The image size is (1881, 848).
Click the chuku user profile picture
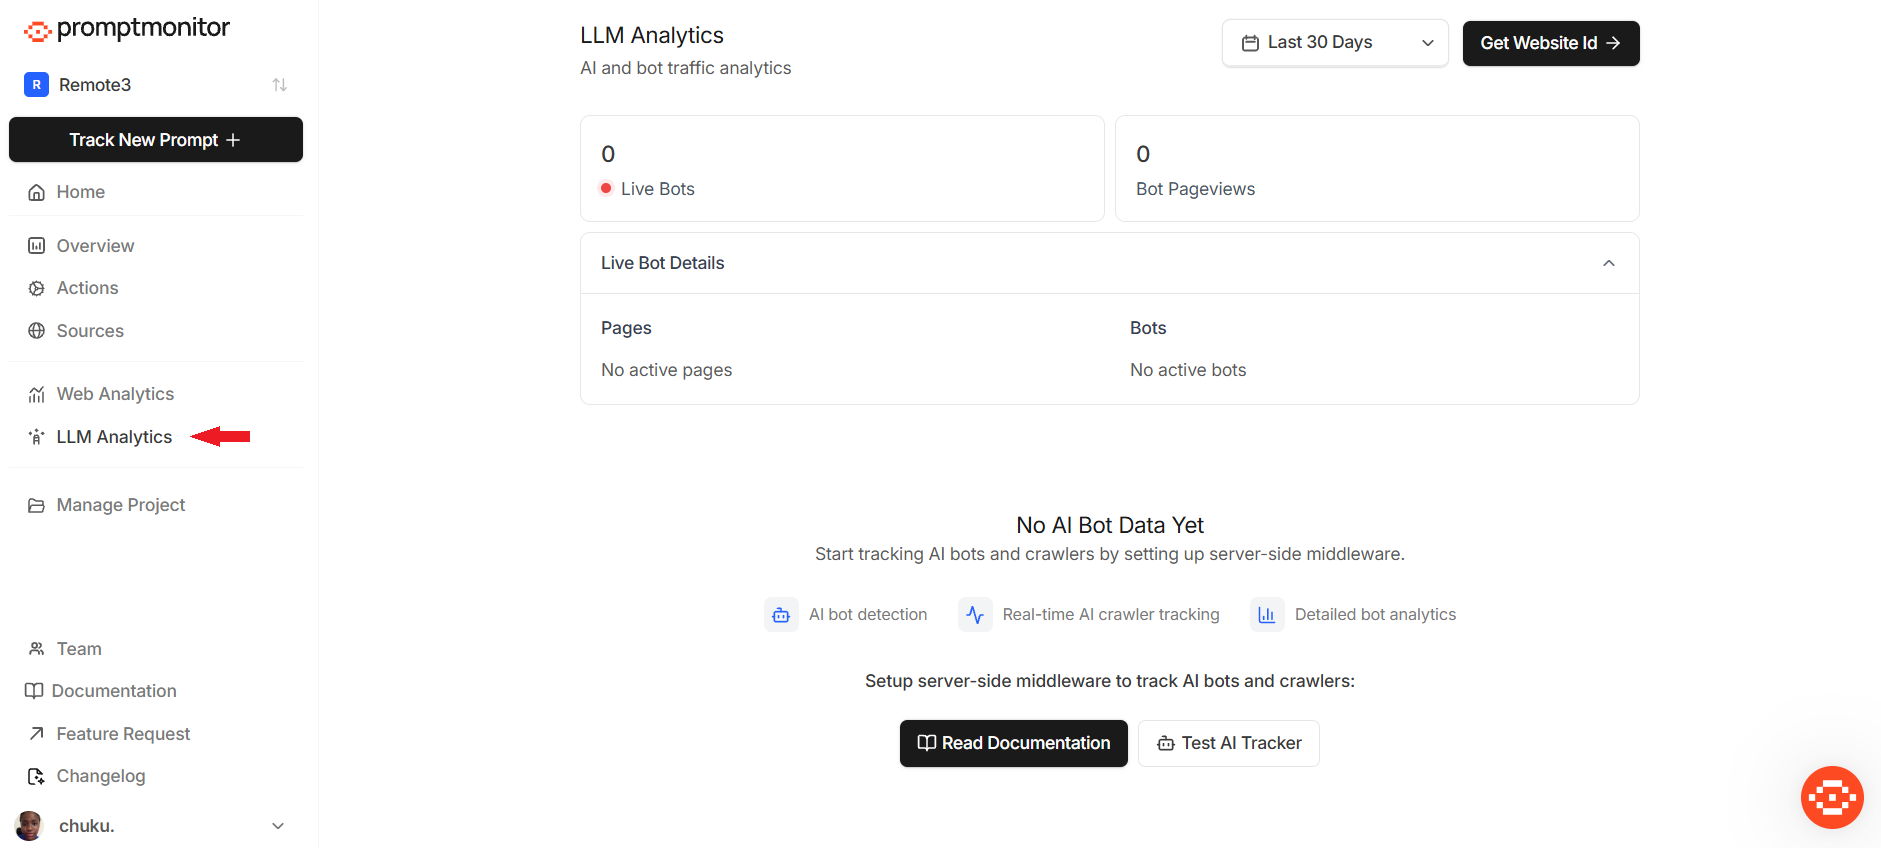30,826
